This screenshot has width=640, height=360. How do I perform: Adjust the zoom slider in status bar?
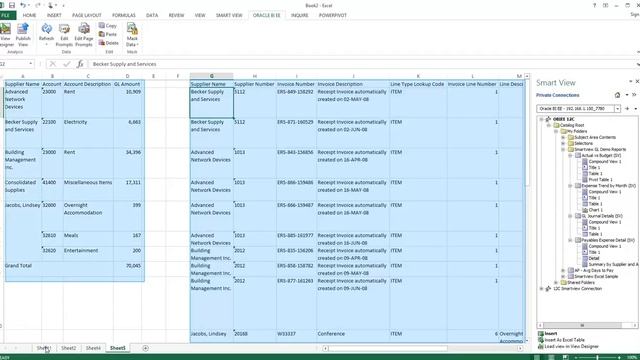597,357
